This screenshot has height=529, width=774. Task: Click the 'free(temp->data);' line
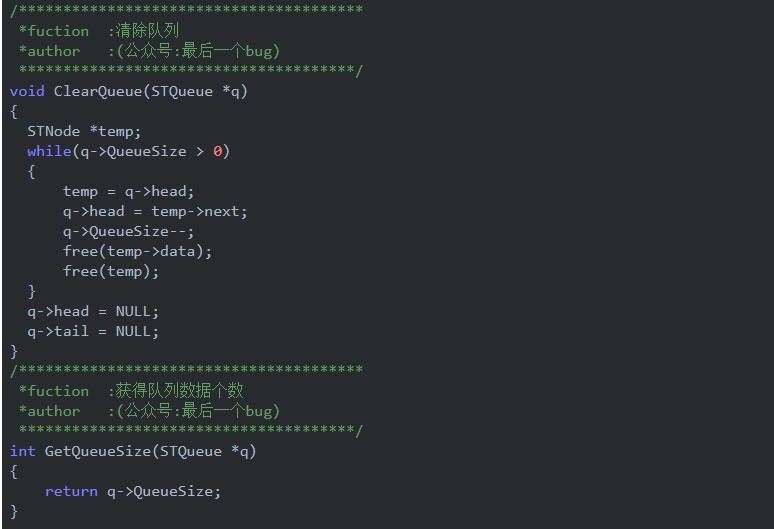coord(138,251)
